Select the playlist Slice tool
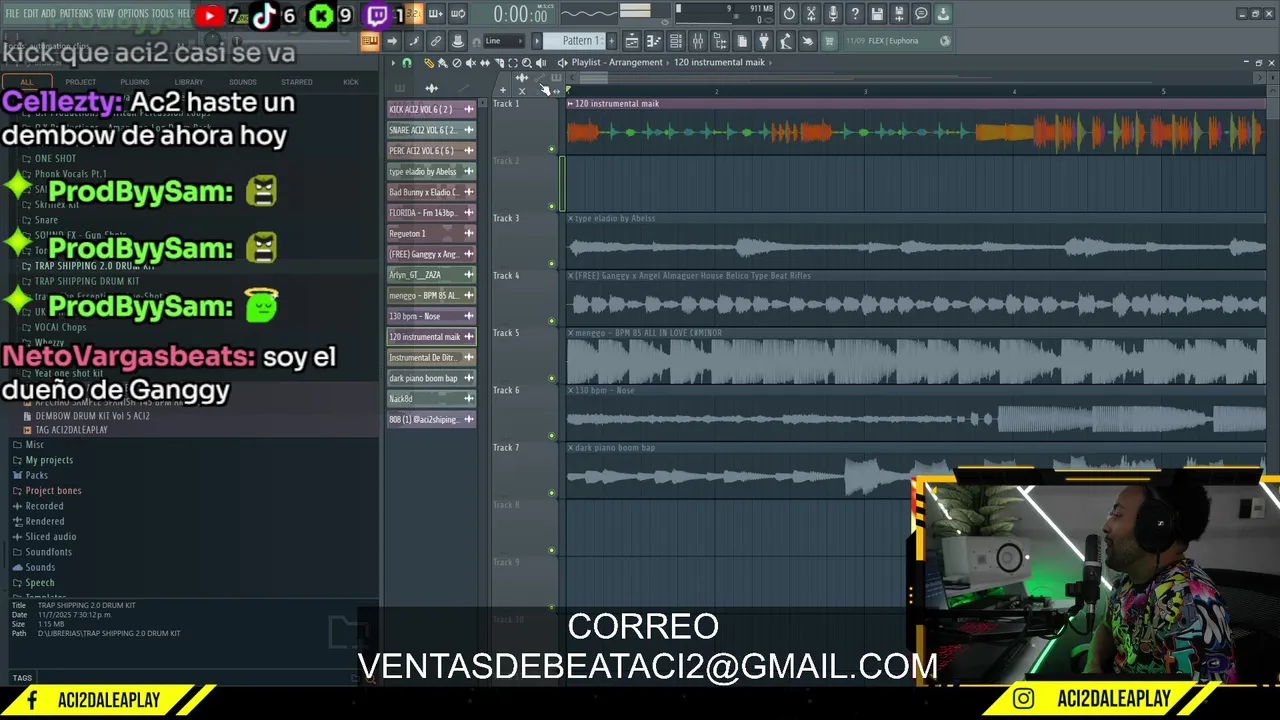 pyautogui.click(x=499, y=63)
